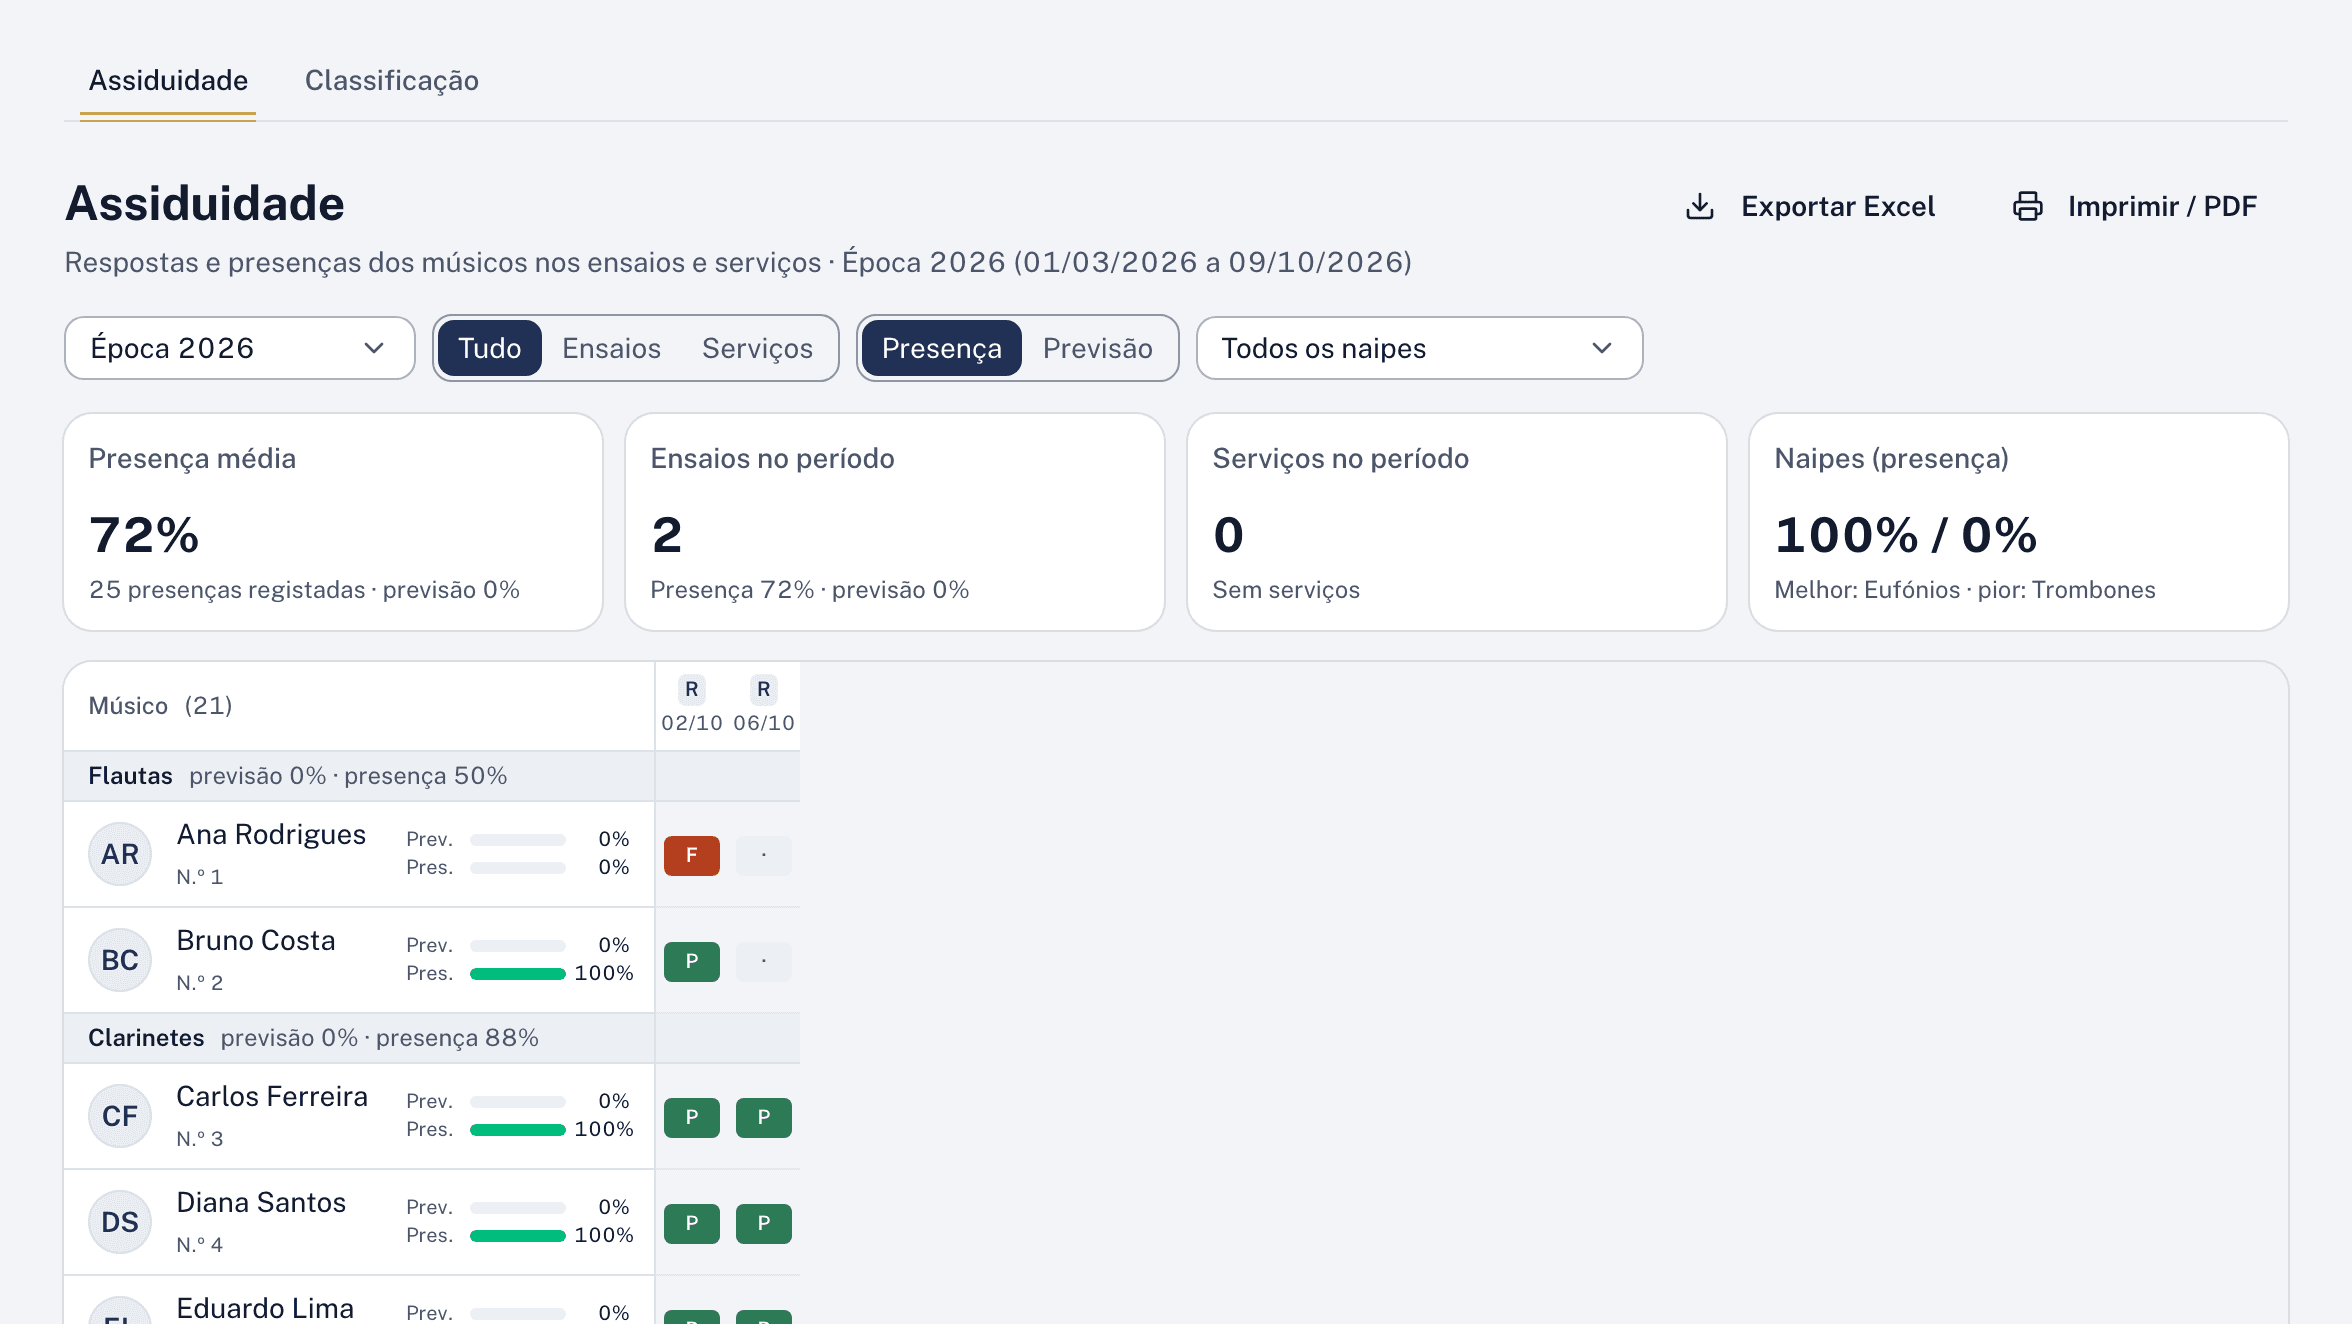Click the download icon beside Exportar Excel
Image resolution: width=2352 pixels, height=1324 pixels.
pos(1699,206)
